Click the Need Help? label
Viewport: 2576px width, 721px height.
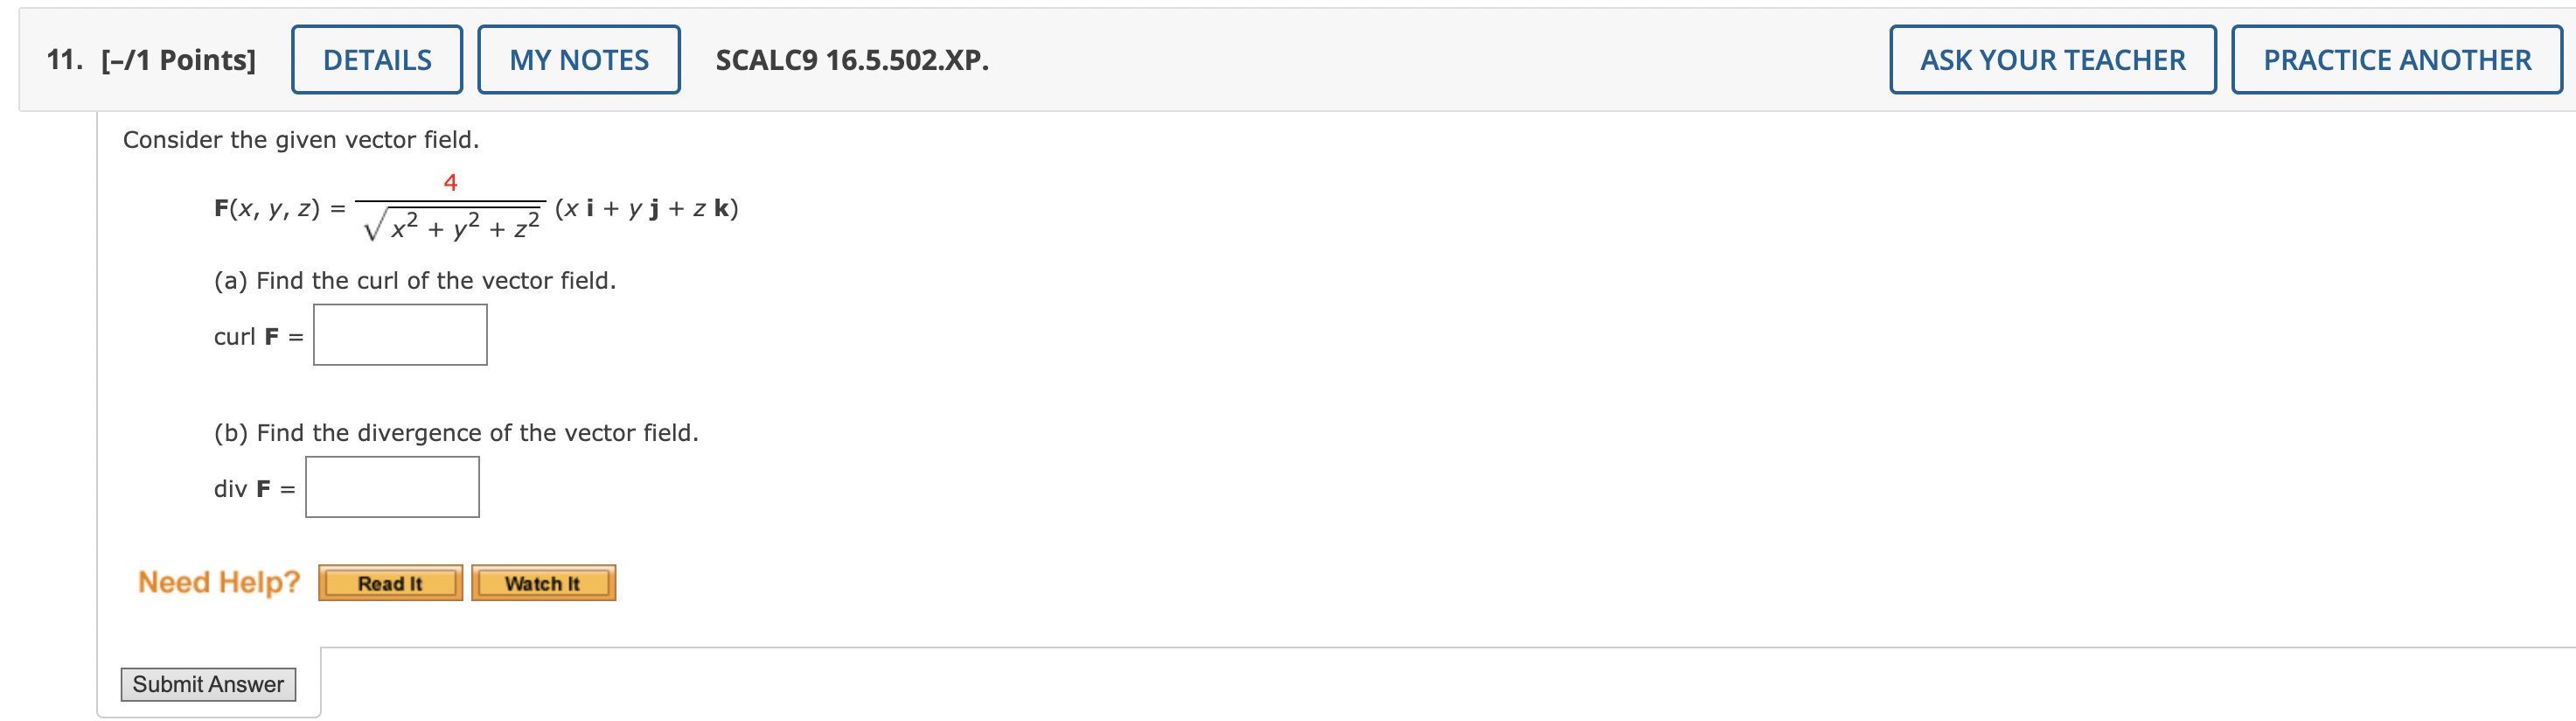coord(218,581)
